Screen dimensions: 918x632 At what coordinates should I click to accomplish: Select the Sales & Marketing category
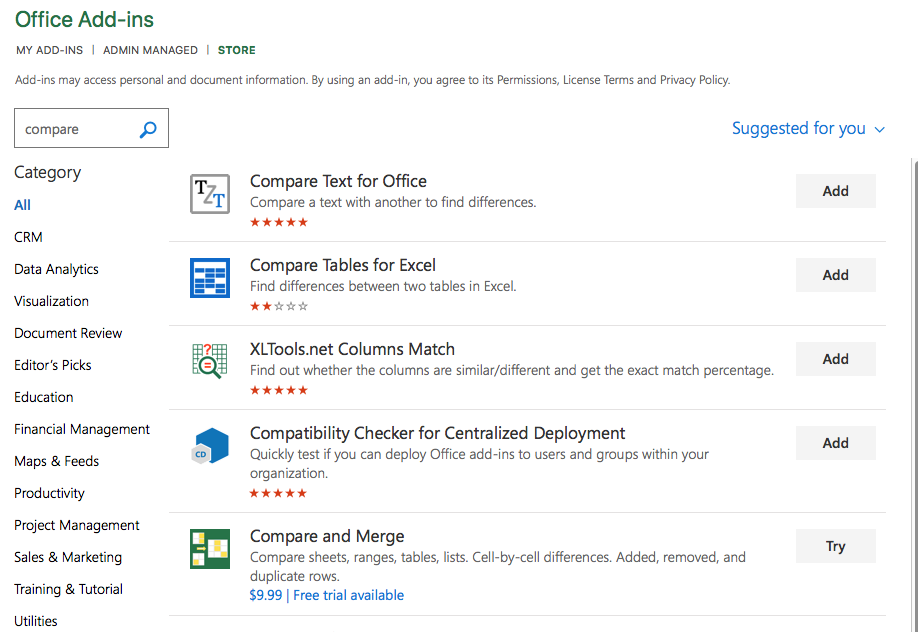click(x=68, y=557)
